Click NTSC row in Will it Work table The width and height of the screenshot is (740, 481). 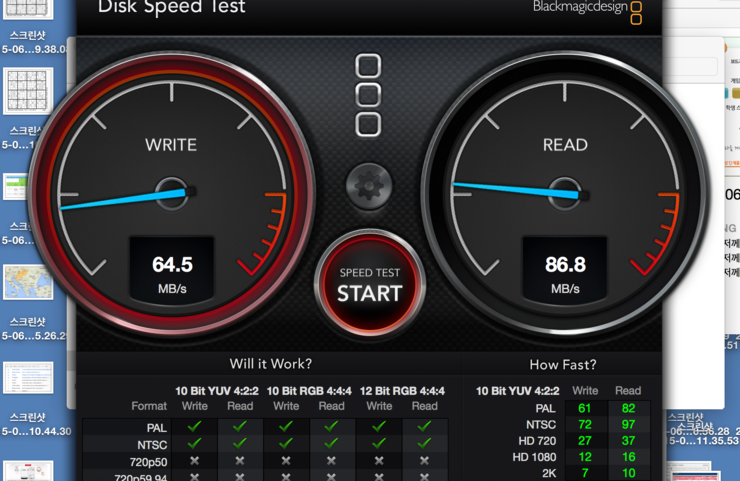click(x=265, y=444)
